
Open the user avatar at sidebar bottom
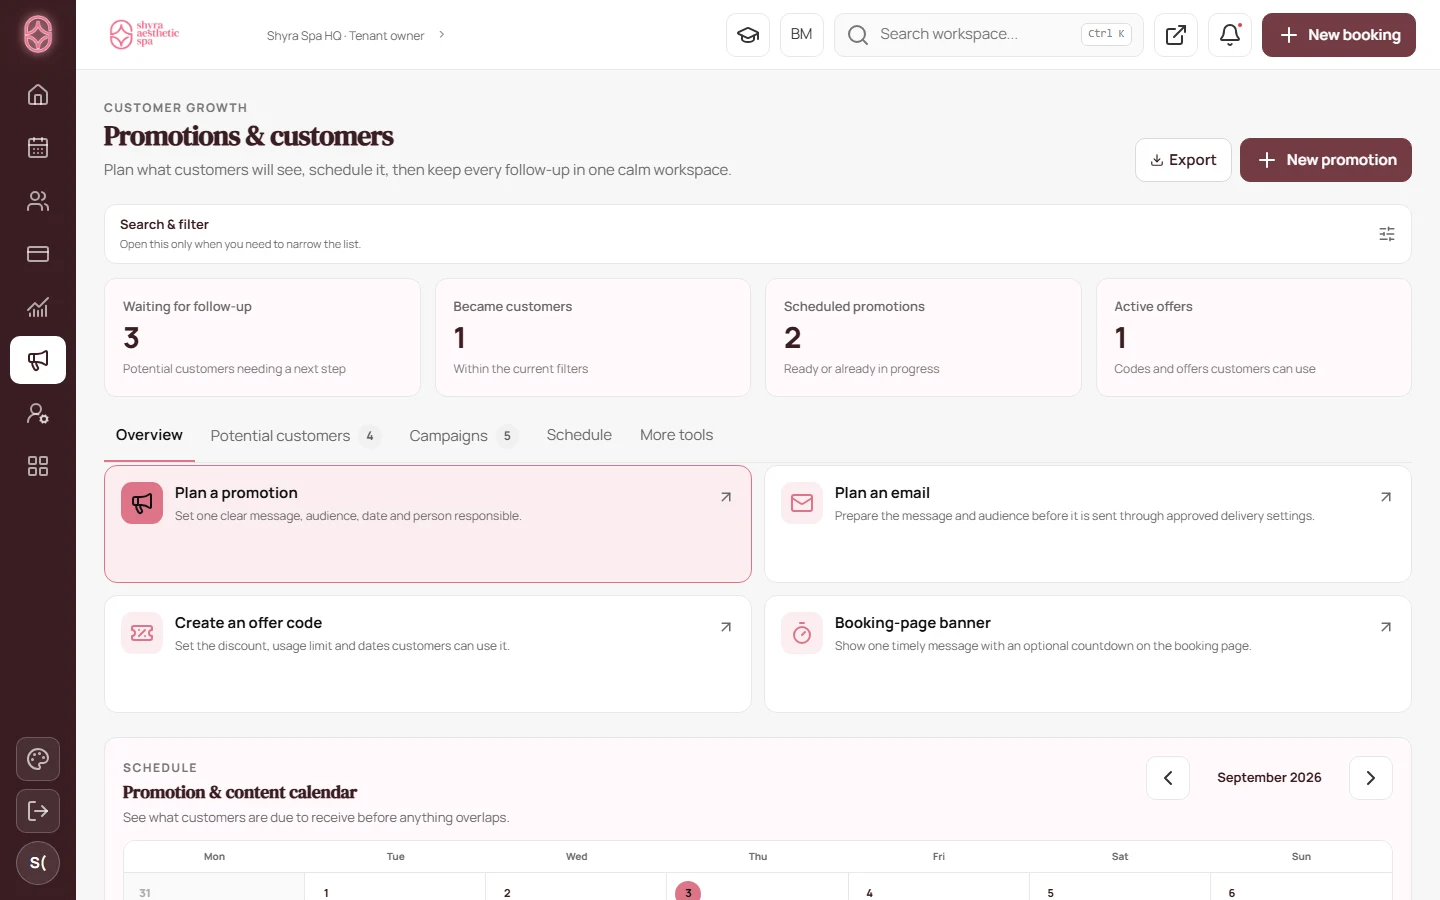point(38,863)
